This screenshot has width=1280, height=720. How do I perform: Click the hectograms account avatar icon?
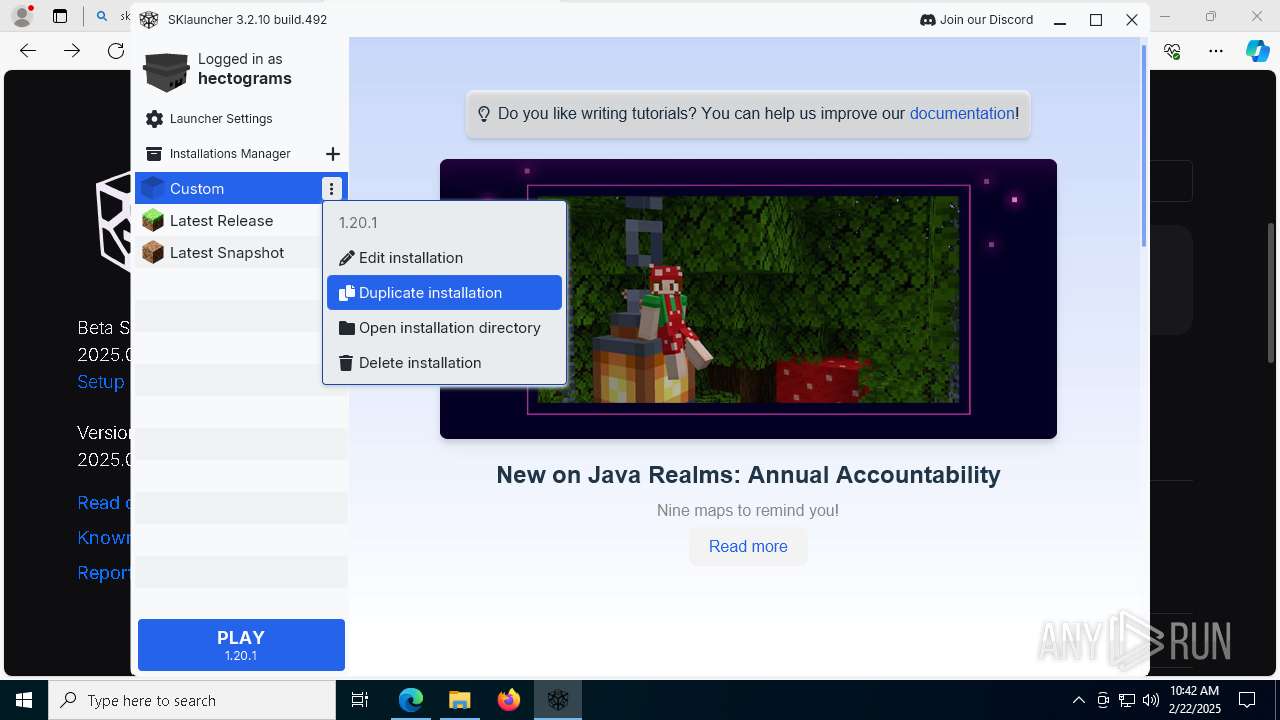tap(166, 71)
